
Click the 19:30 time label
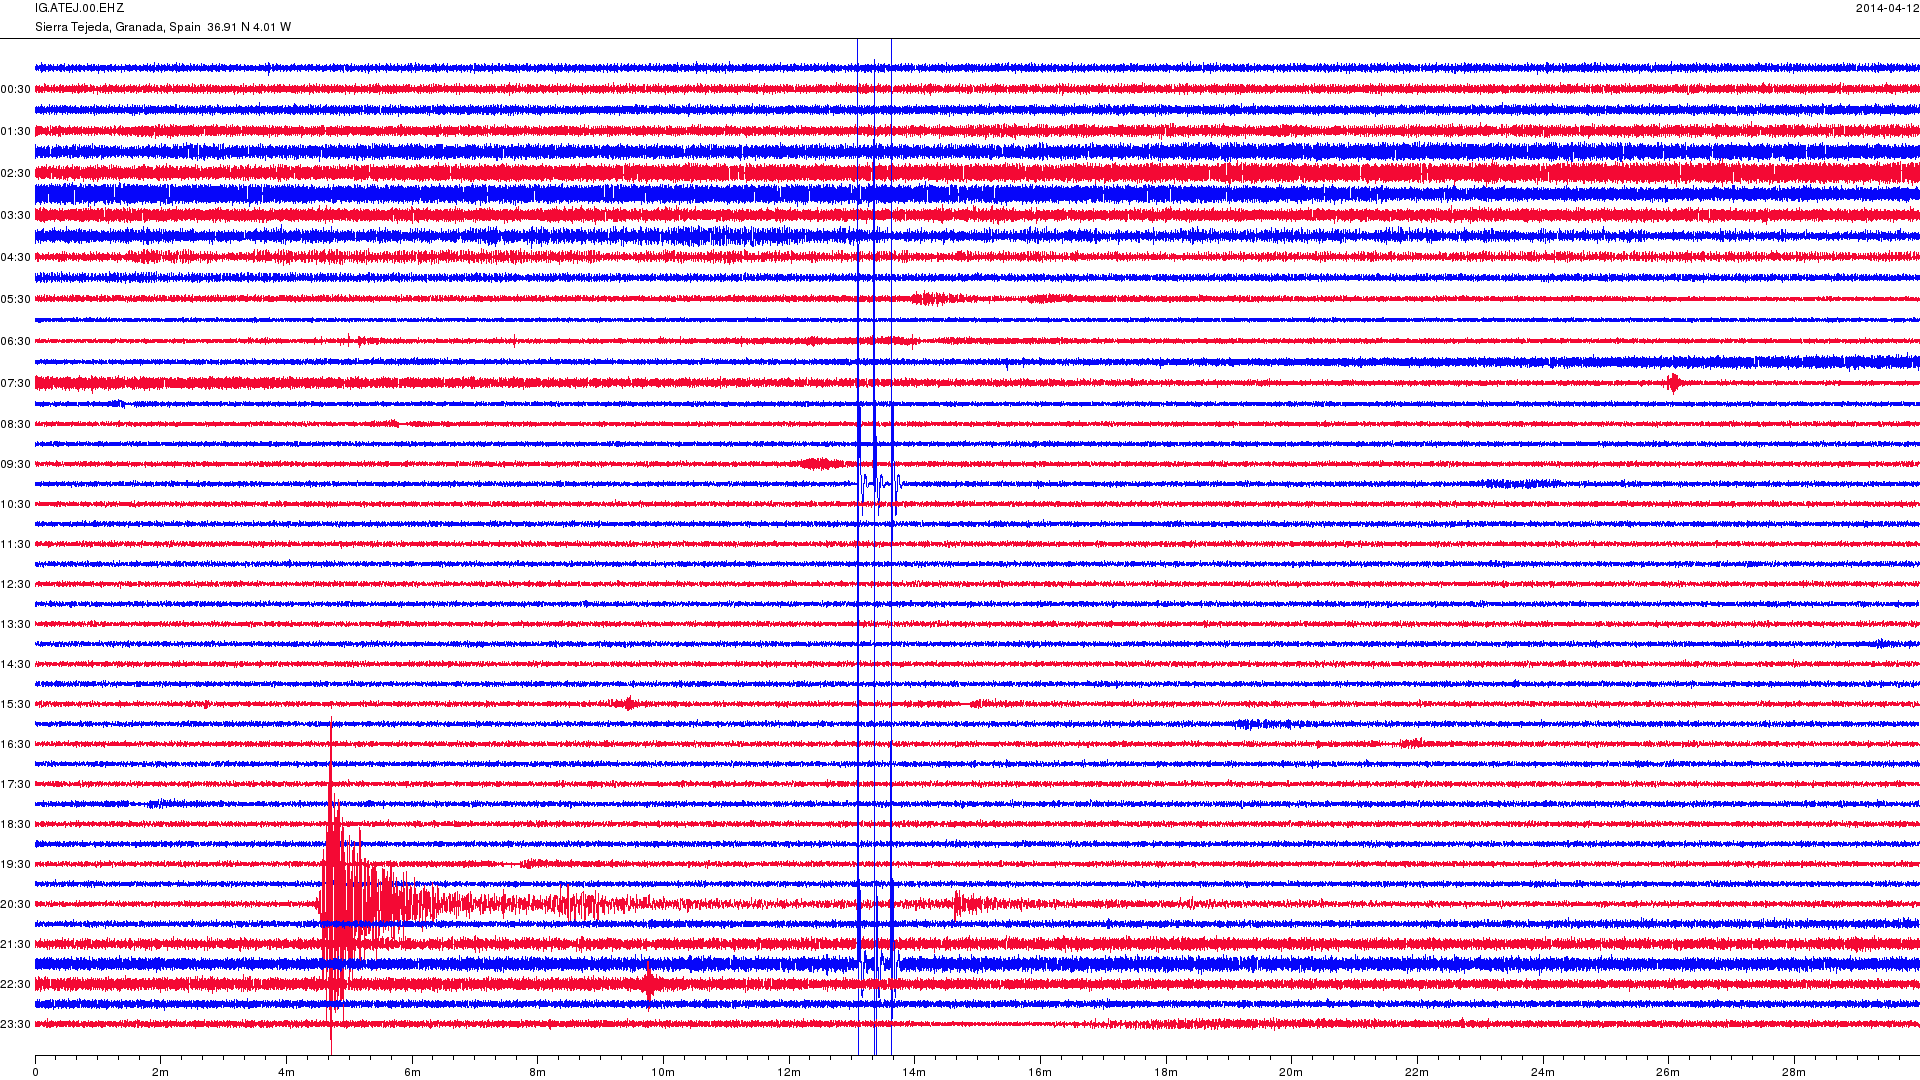click(x=15, y=864)
